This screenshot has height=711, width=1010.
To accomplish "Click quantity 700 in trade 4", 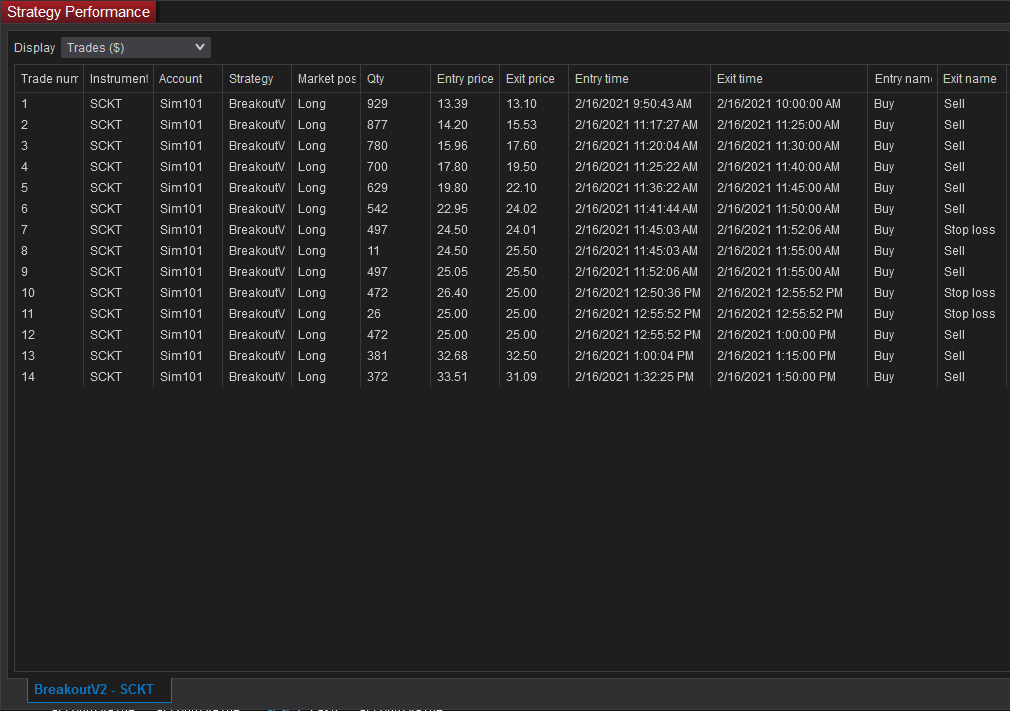I will pyautogui.click(x=377, y=167).
